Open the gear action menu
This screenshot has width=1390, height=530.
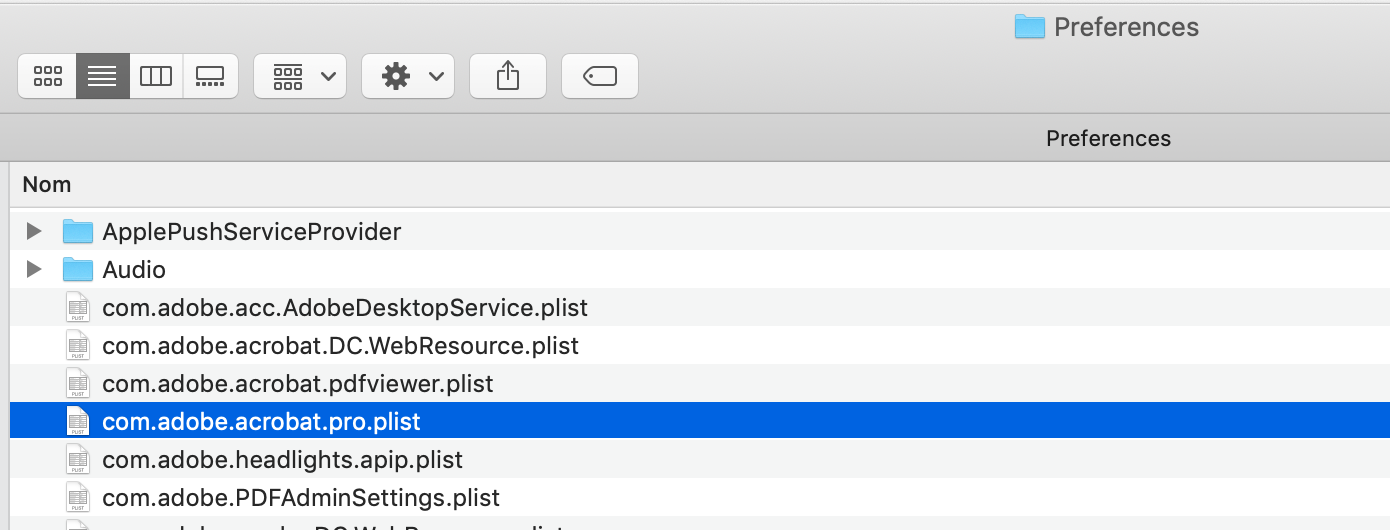pyautogui.click(x=408, y=76)
